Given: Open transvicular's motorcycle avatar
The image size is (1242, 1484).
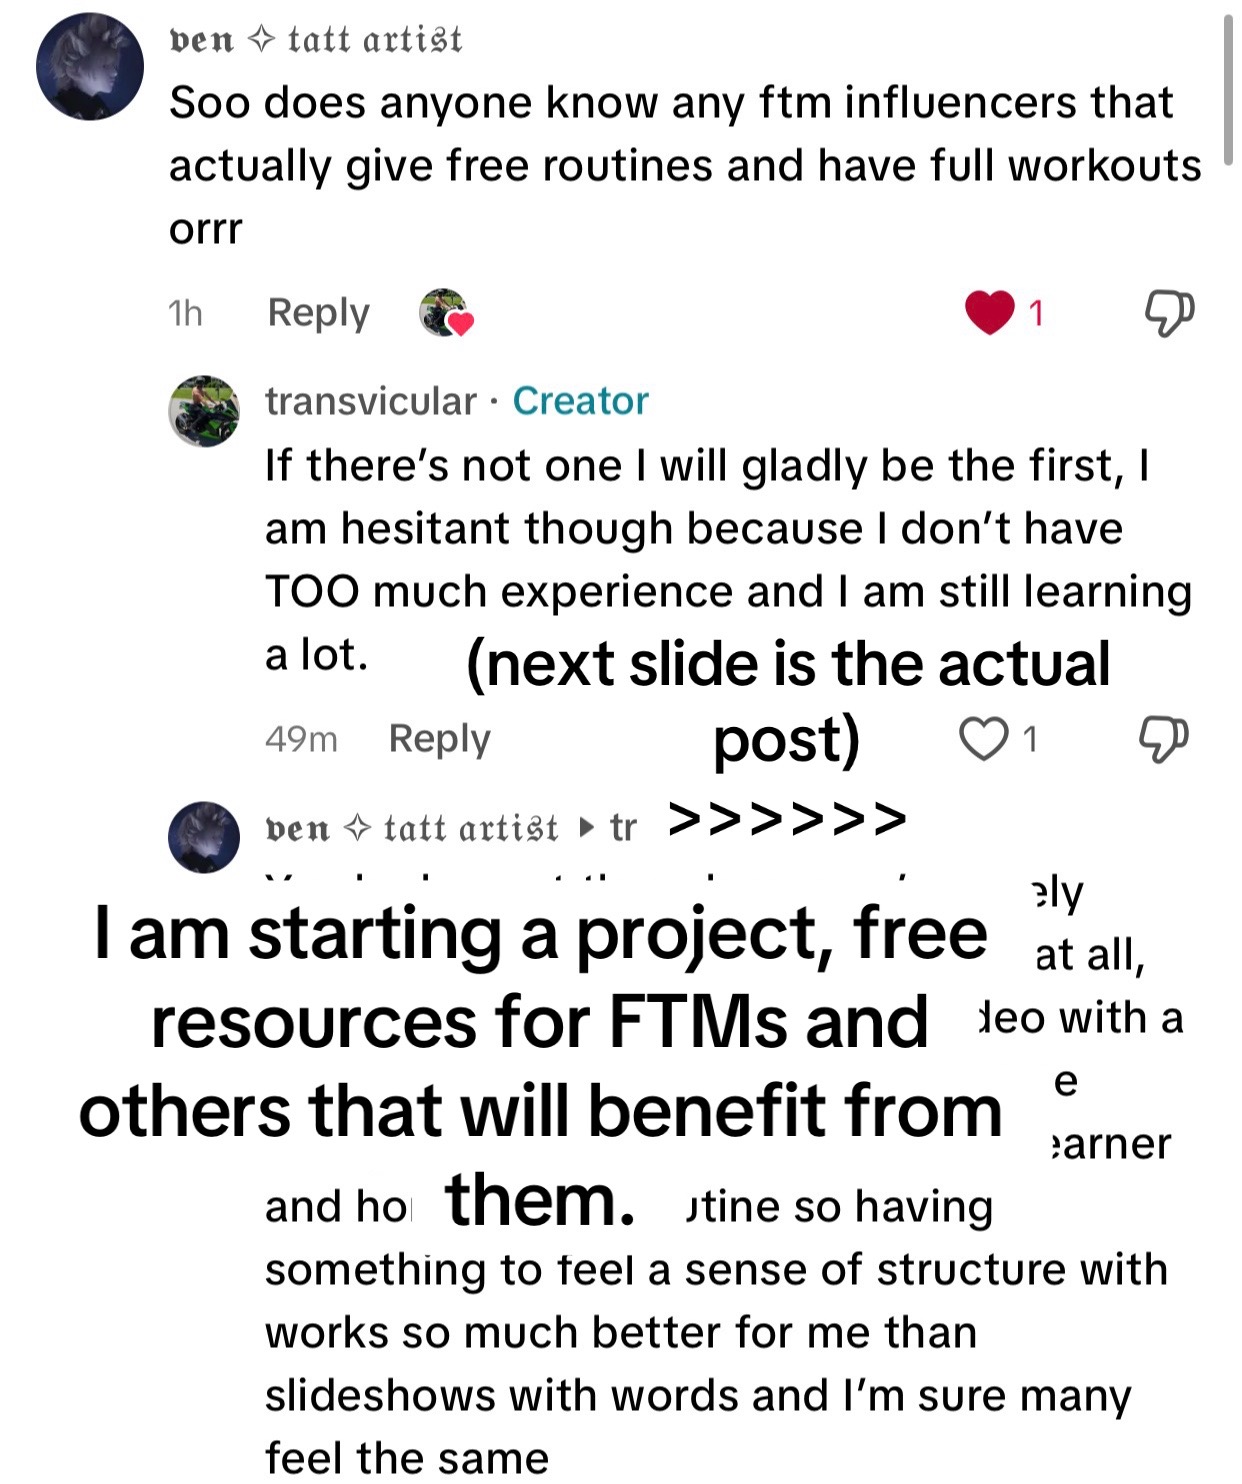Looking at the screenshot, I should click(x=204, y=411).
